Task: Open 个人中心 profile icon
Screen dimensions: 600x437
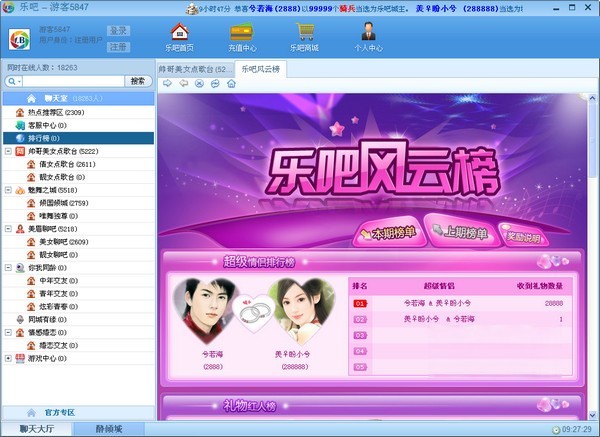Action: point(368,32)
